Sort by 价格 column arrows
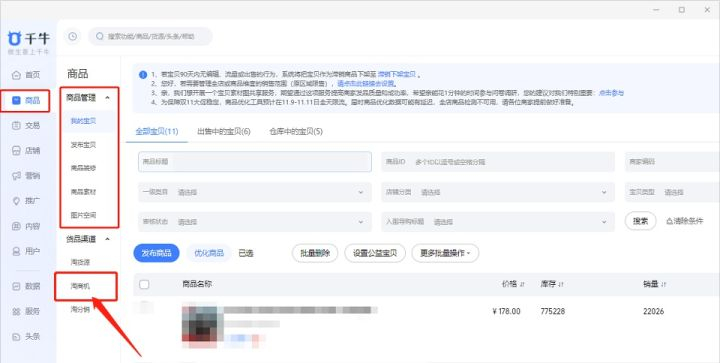This screenshot has height=363, width=720. pyautogui.click(x=522, y=285)
